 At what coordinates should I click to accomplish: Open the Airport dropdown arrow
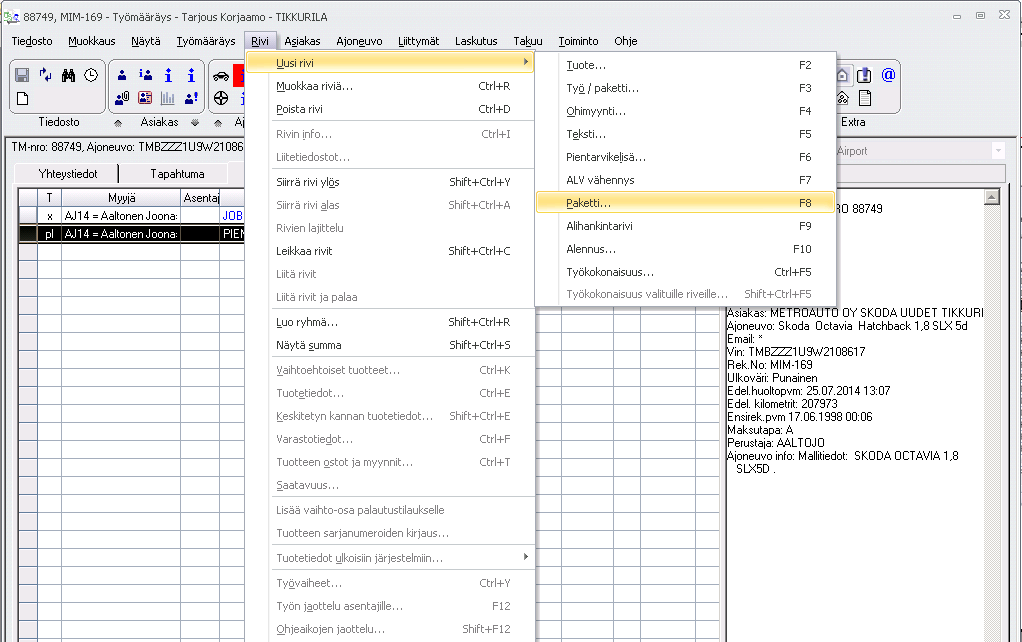pyautogui.click(x=998, y=151)
